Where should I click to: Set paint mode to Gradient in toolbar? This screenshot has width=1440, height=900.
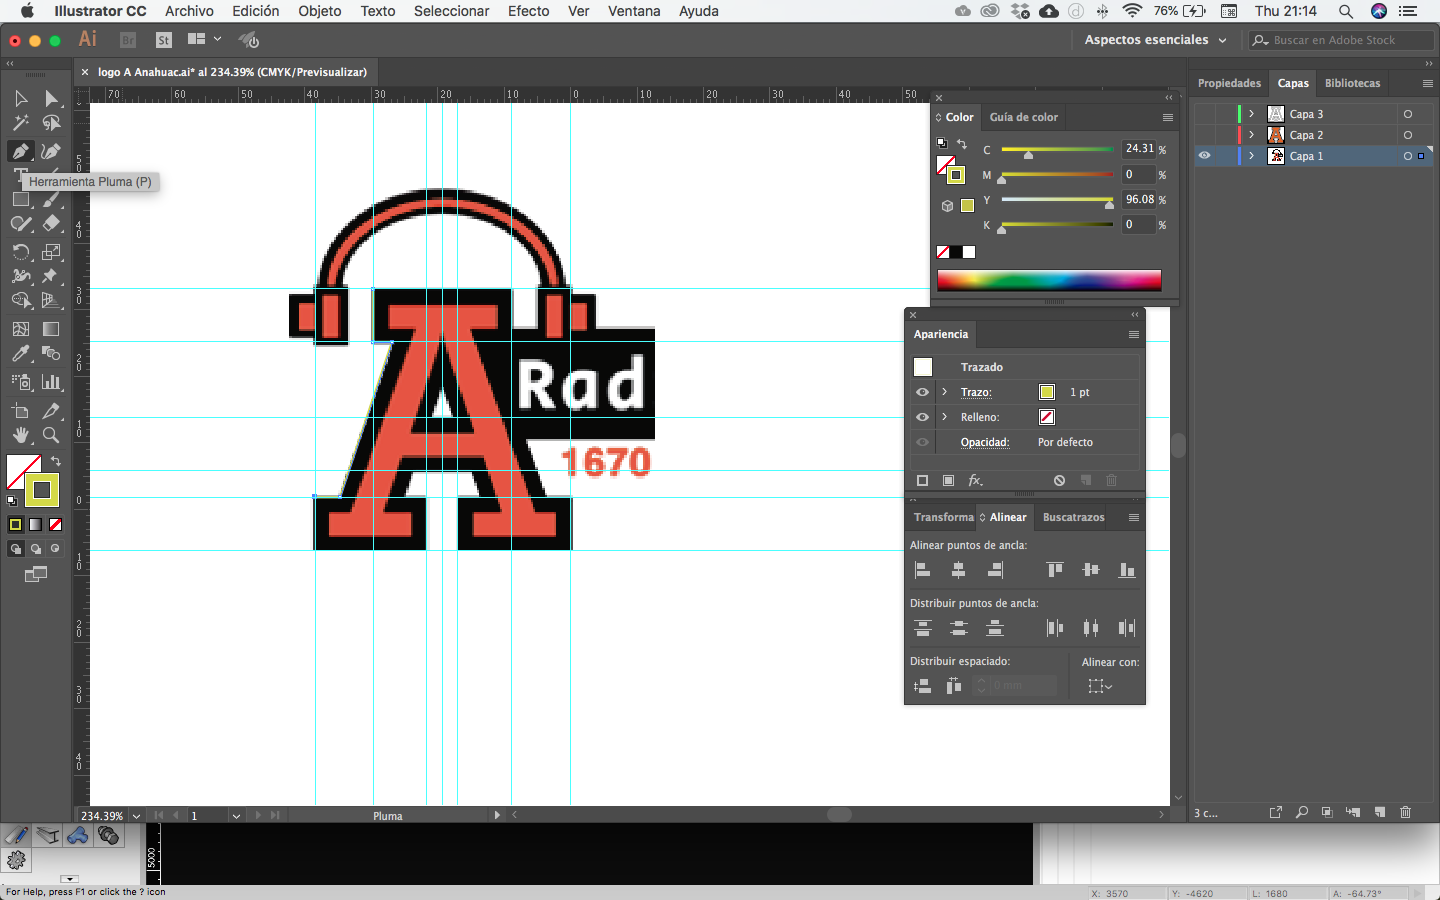35,524
